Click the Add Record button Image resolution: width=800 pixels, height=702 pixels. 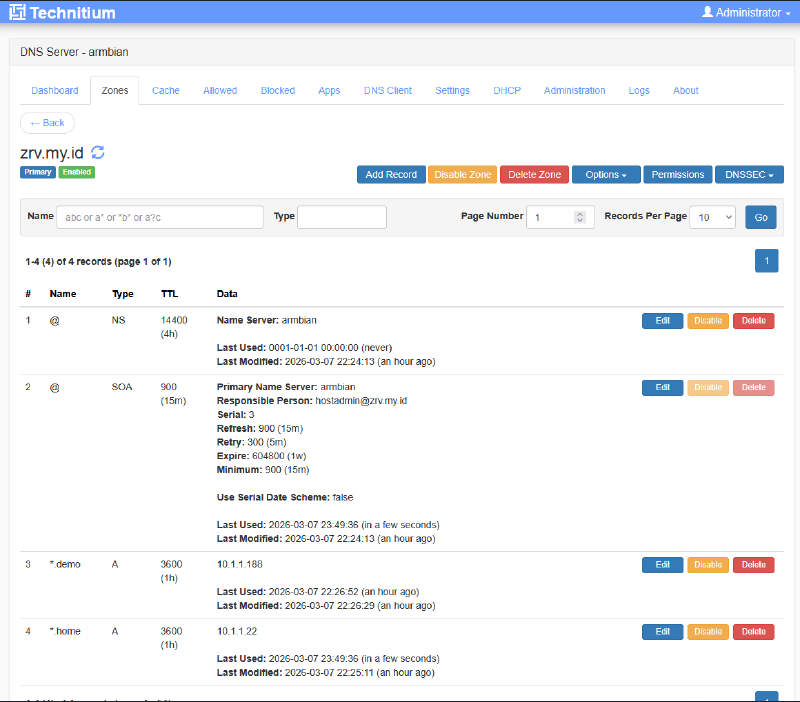click(x=391, y=174)
